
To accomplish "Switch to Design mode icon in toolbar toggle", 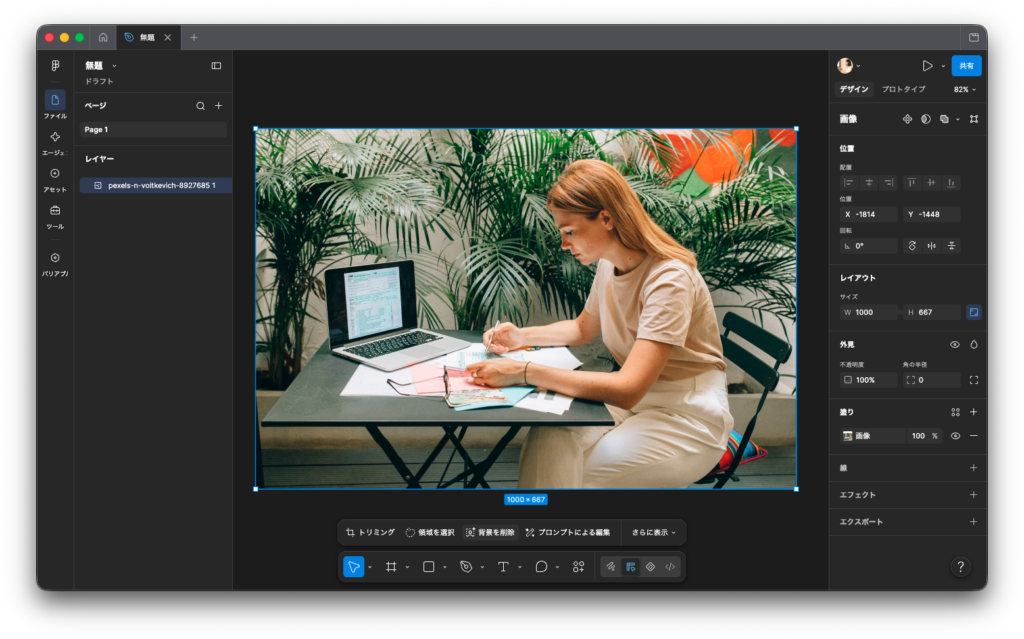I will [x=630, y=566].
